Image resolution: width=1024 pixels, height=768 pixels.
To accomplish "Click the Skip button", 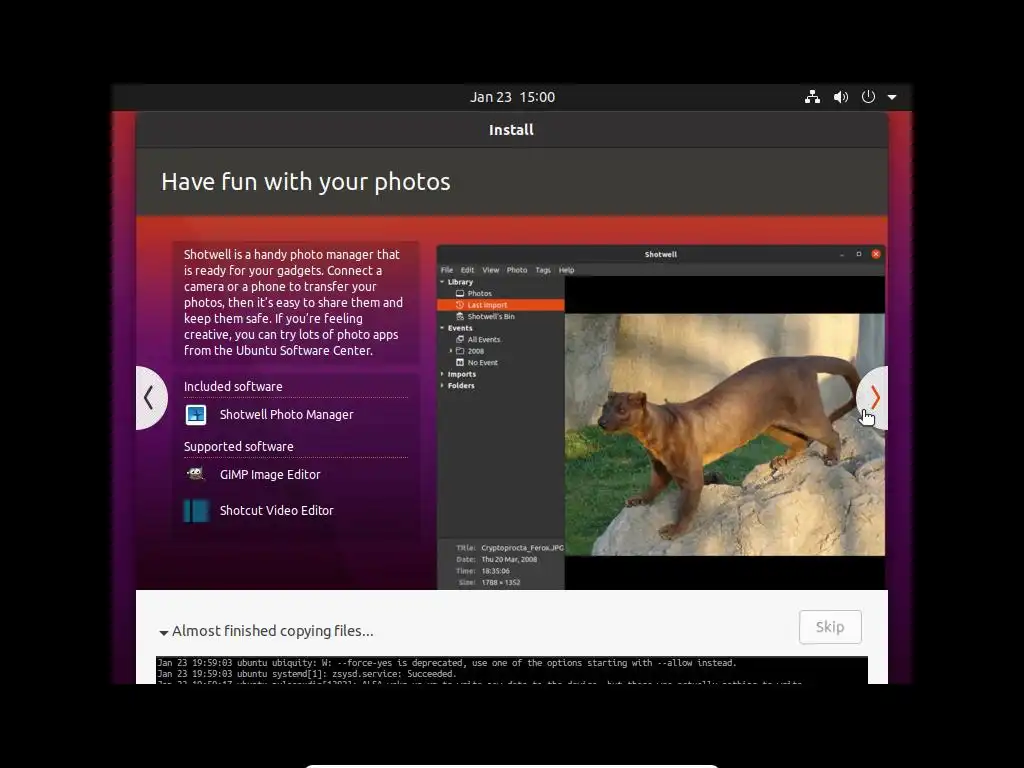I will pos(830,627).
